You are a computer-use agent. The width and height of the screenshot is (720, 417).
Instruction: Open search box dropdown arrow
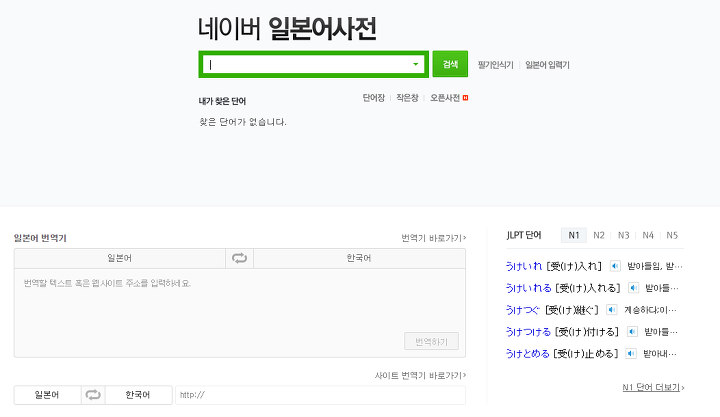tap(416, 64)
